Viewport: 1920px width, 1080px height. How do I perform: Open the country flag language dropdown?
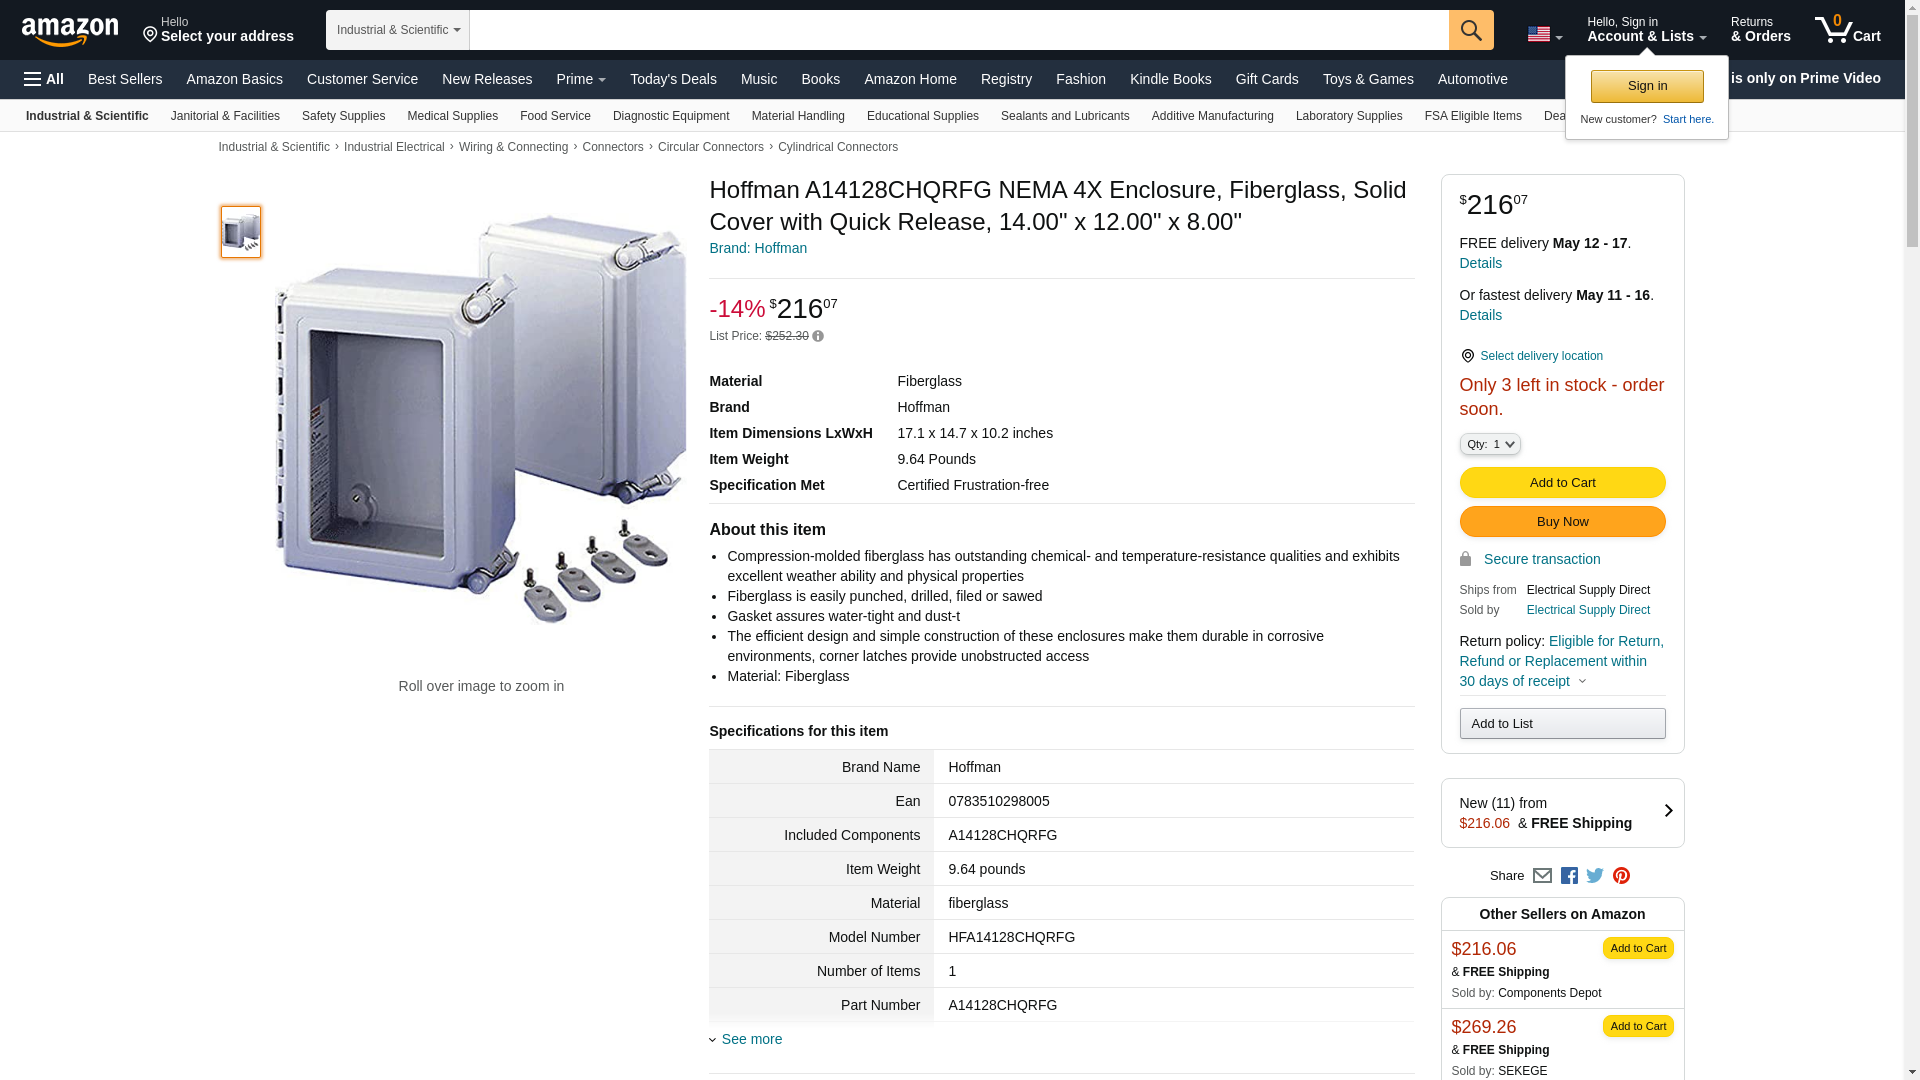click(x=1544, y=35)
